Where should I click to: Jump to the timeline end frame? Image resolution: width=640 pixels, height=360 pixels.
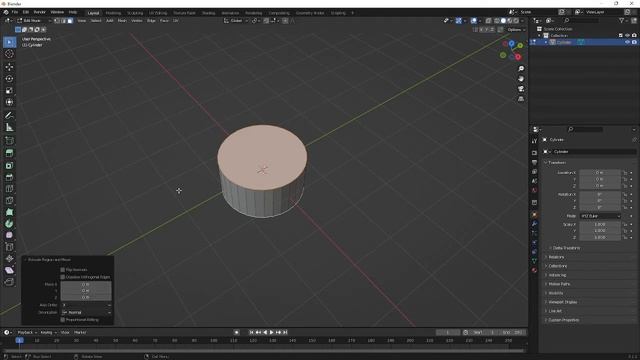285,332
